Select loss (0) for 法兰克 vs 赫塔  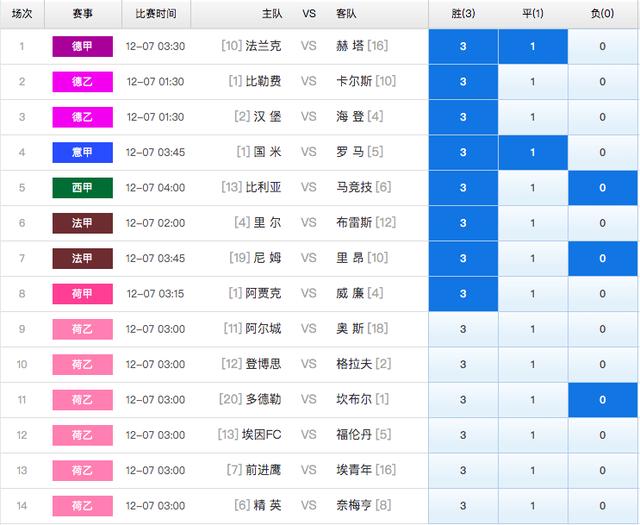pos(602,47)
